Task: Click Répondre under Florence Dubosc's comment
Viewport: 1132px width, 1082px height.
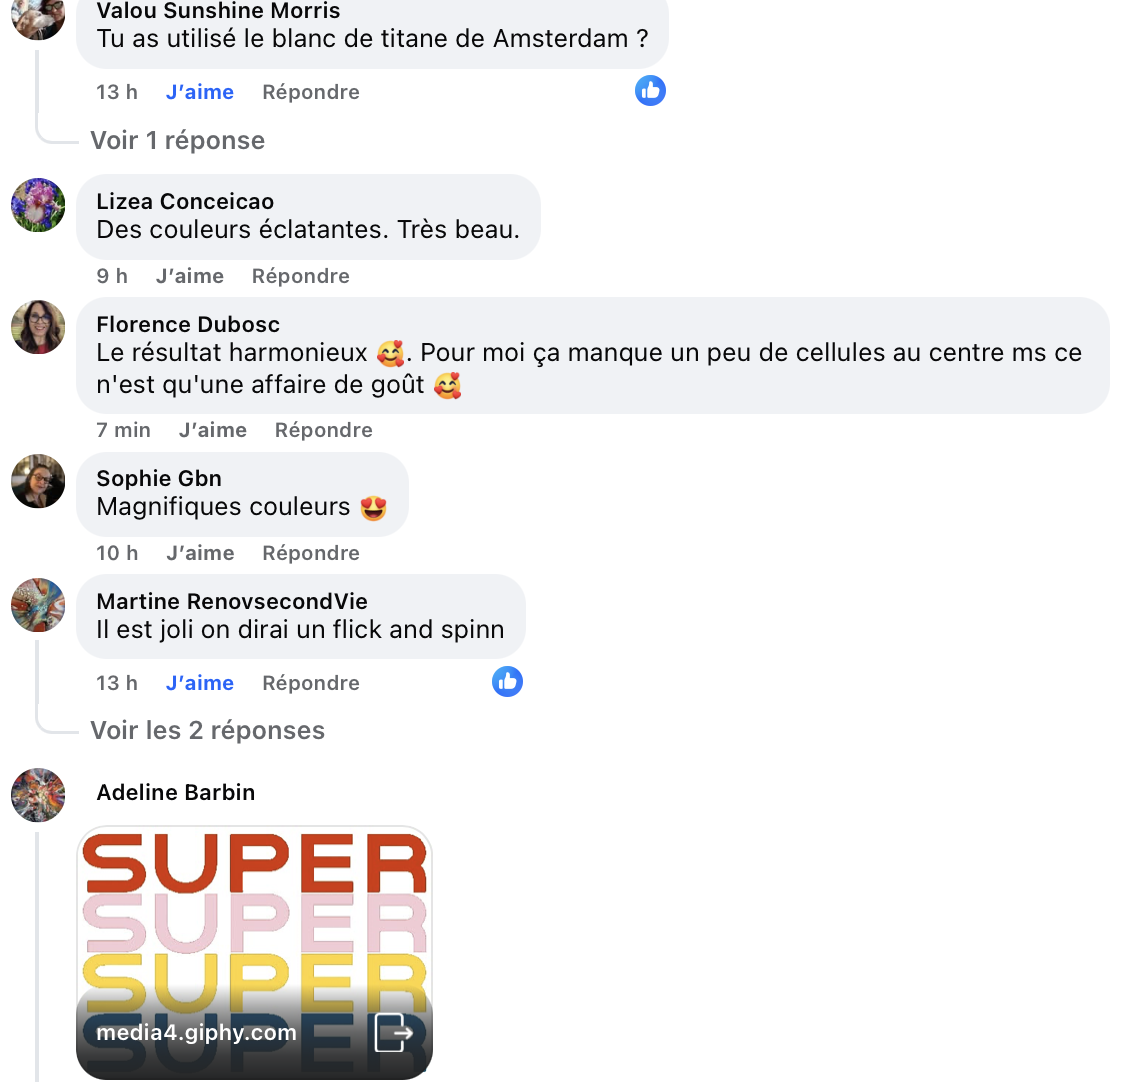Action: (x=324, y=430)
